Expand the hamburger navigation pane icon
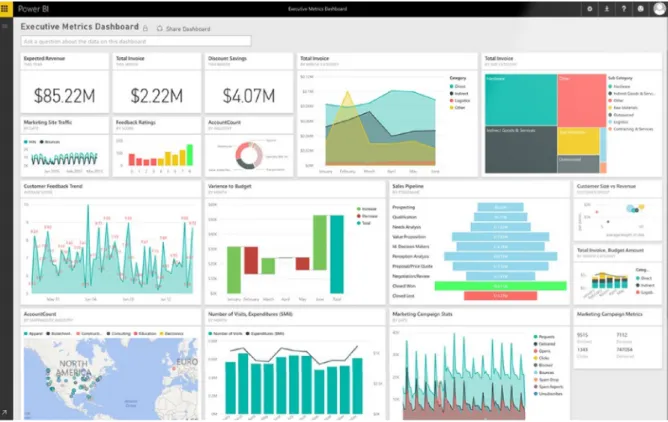Screen dimensions: 668x422 coord(5,26)
